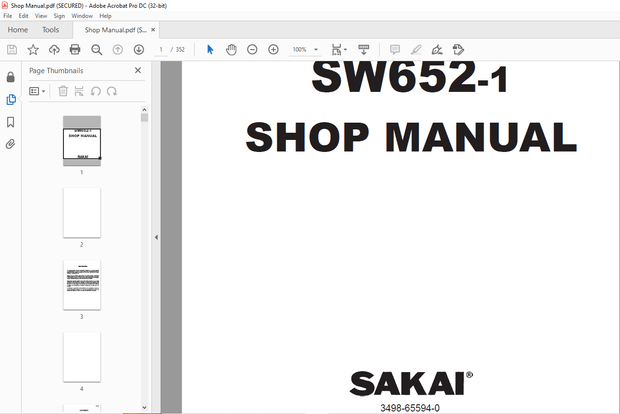Close the Page Thumbnails panel
This screenshot has width=620, height=414.
tap(138, 71)
